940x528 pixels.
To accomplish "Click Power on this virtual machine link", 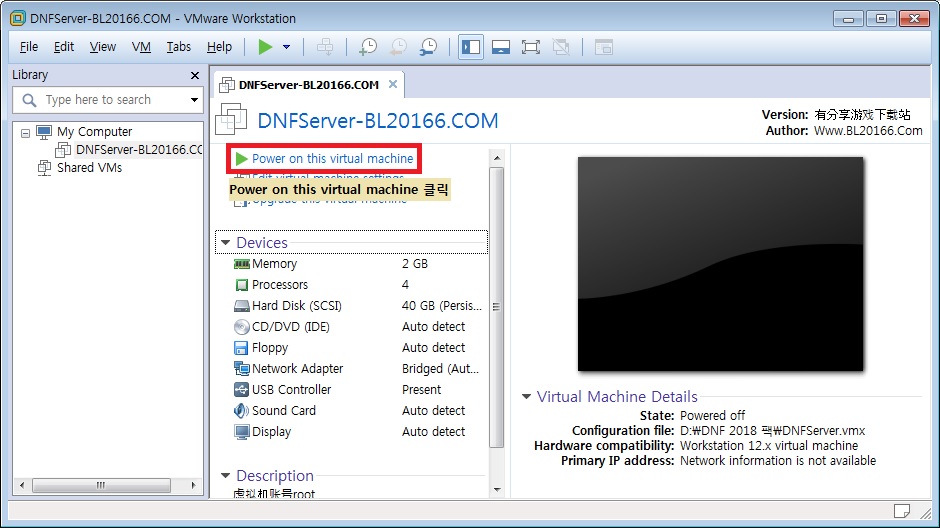I will point(332,158).
